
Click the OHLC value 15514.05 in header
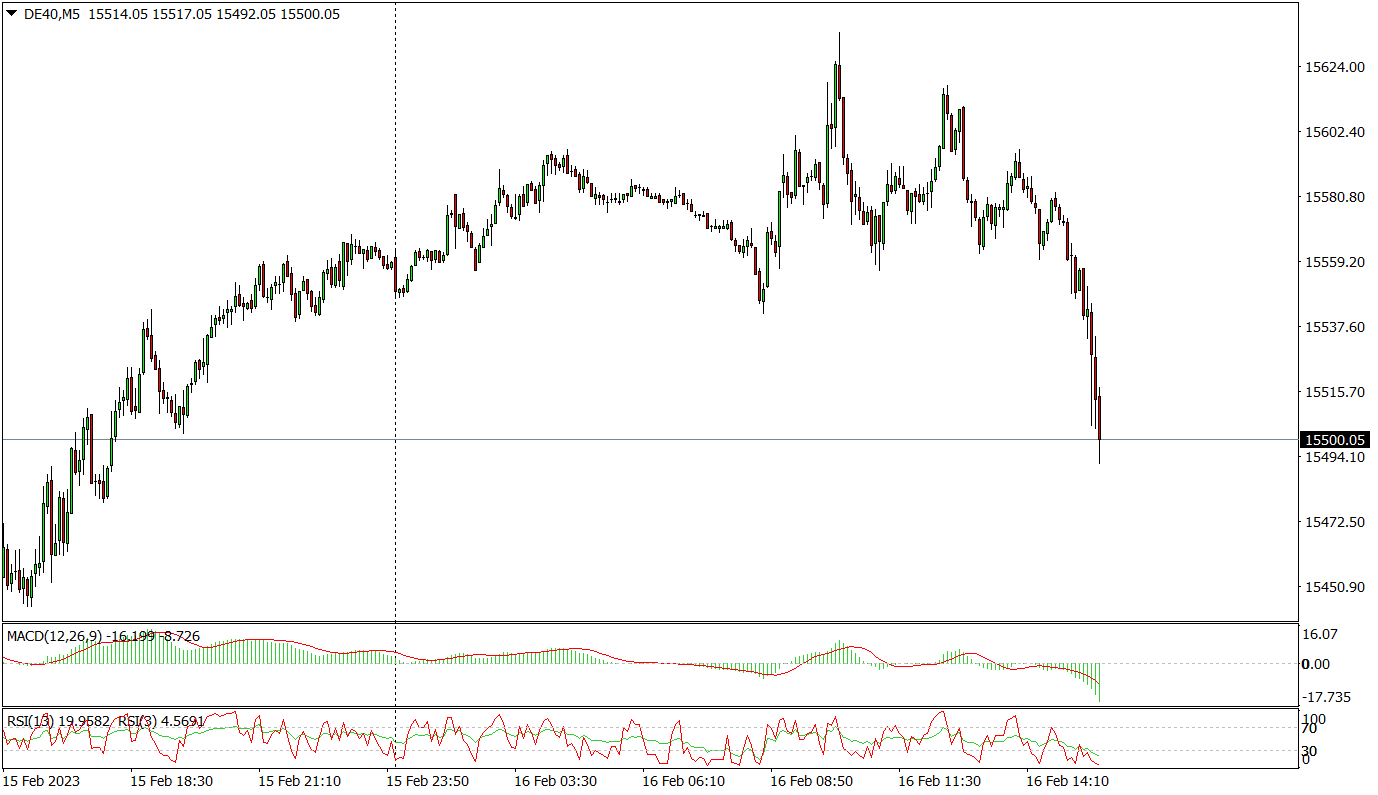point(117,14)
